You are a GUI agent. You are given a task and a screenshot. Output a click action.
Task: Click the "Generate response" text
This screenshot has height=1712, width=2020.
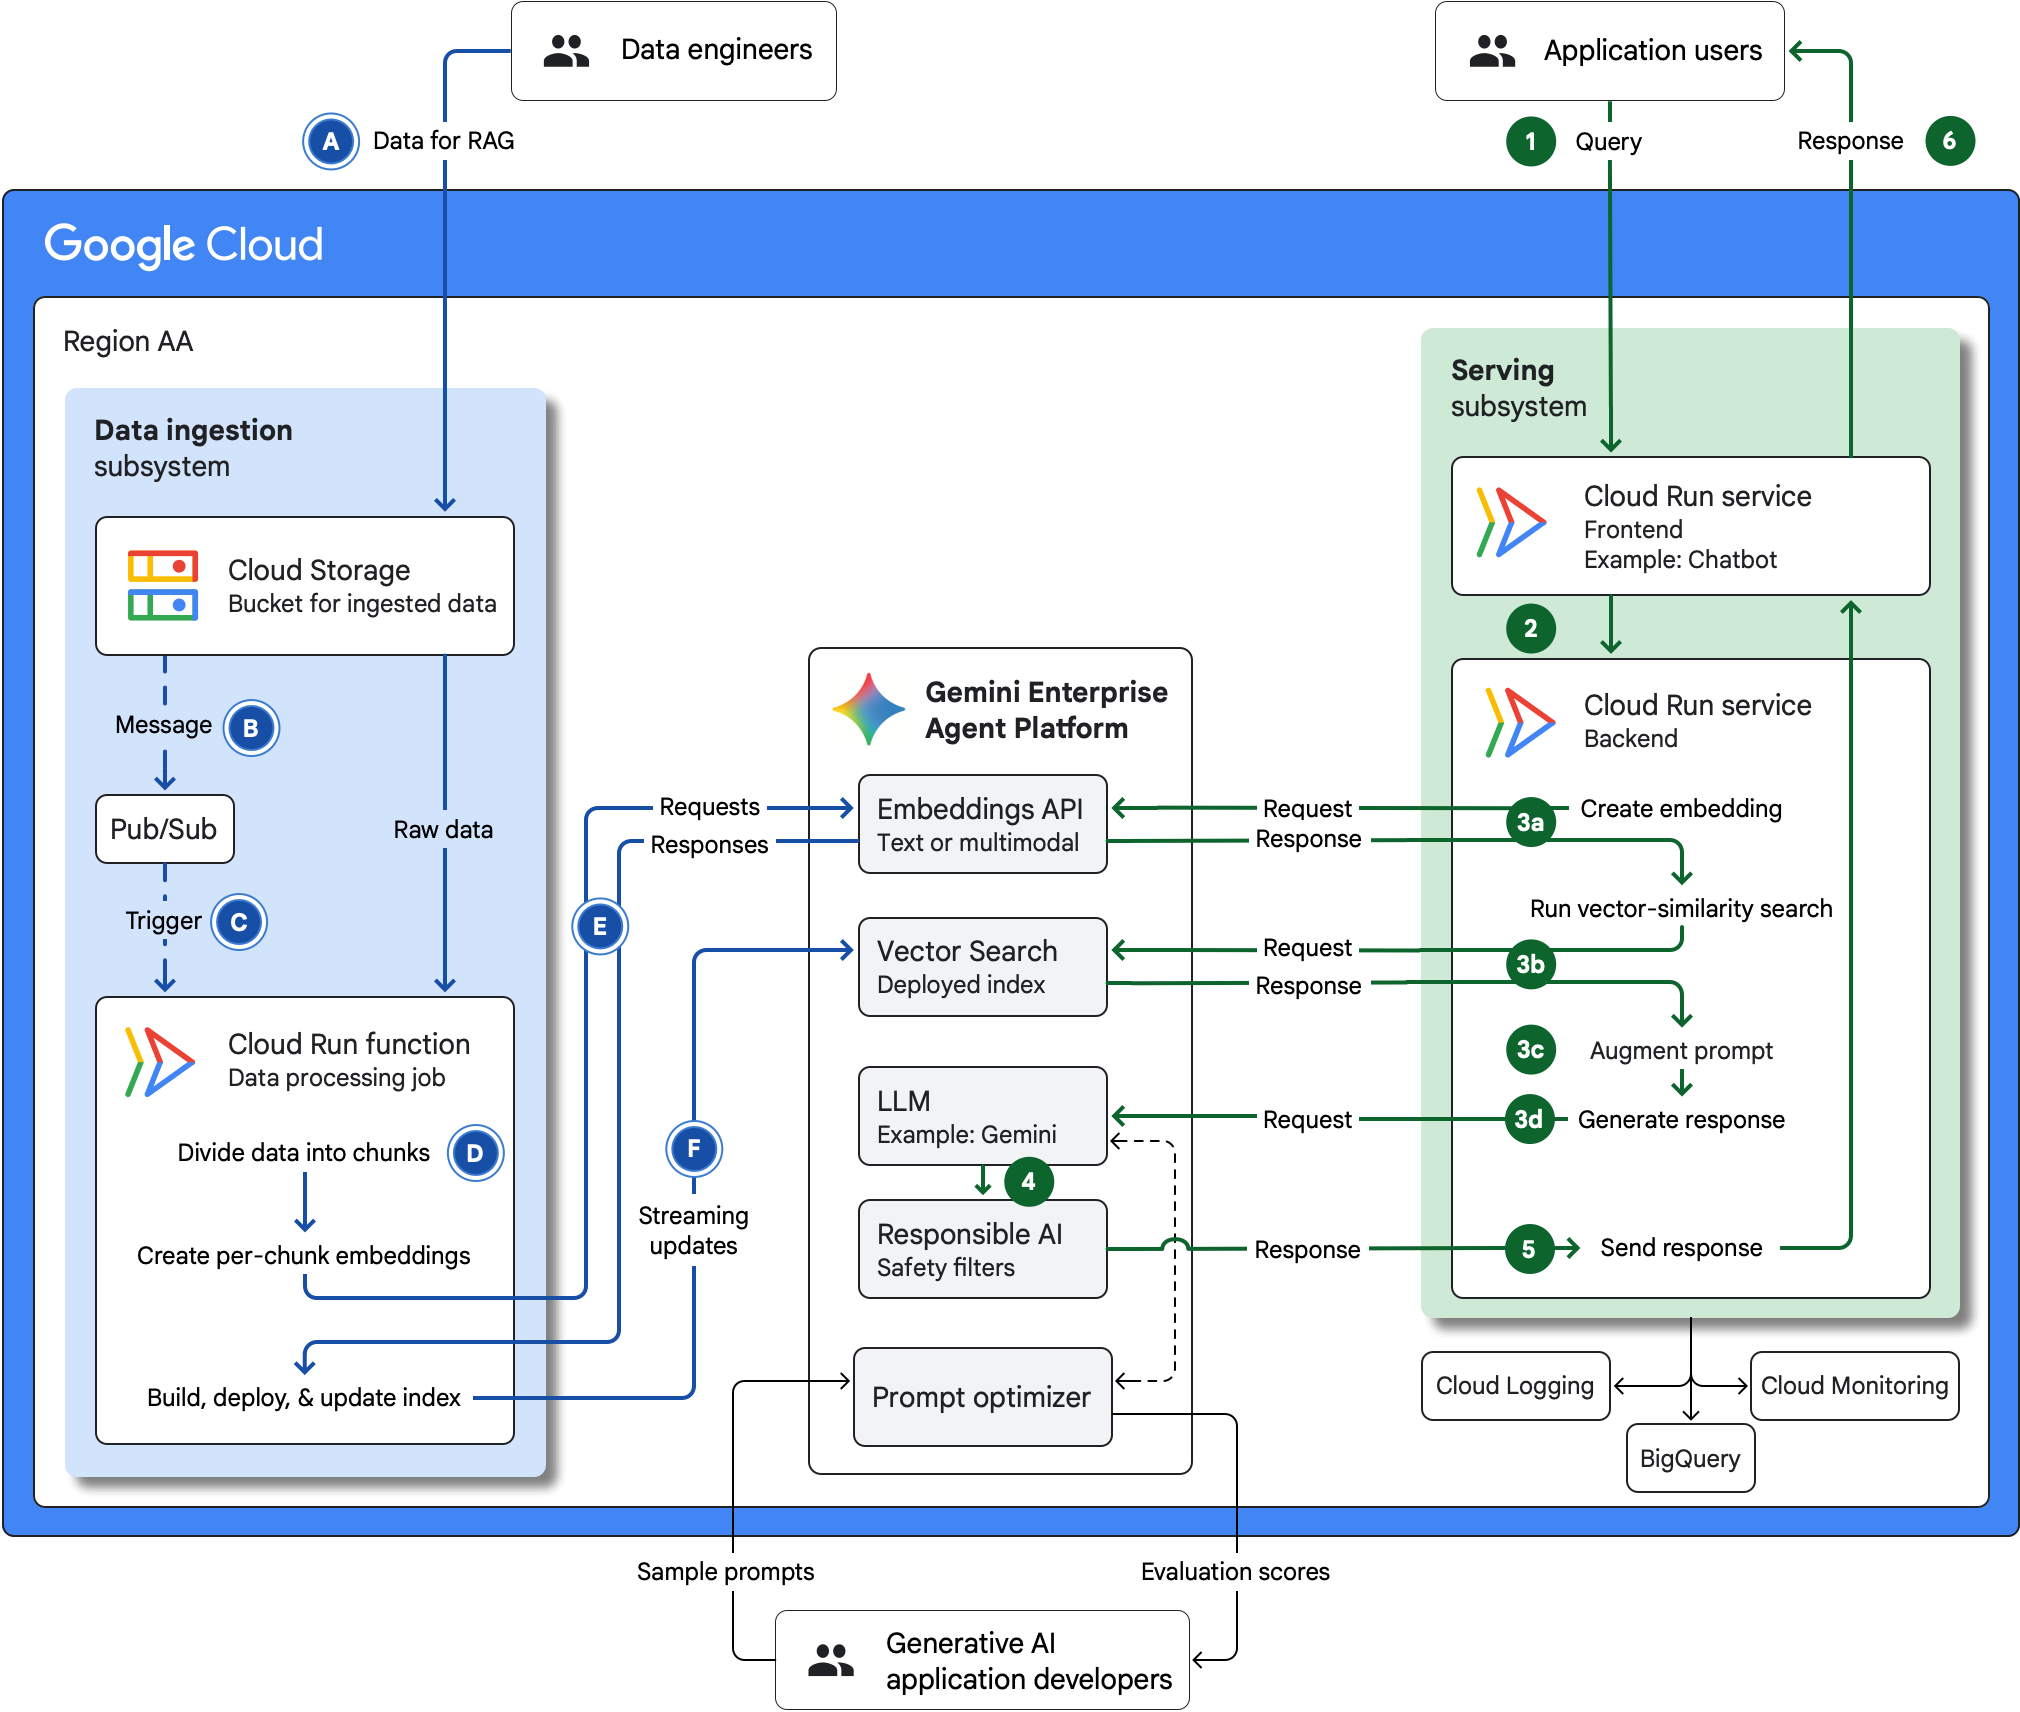[1681, 1120]
